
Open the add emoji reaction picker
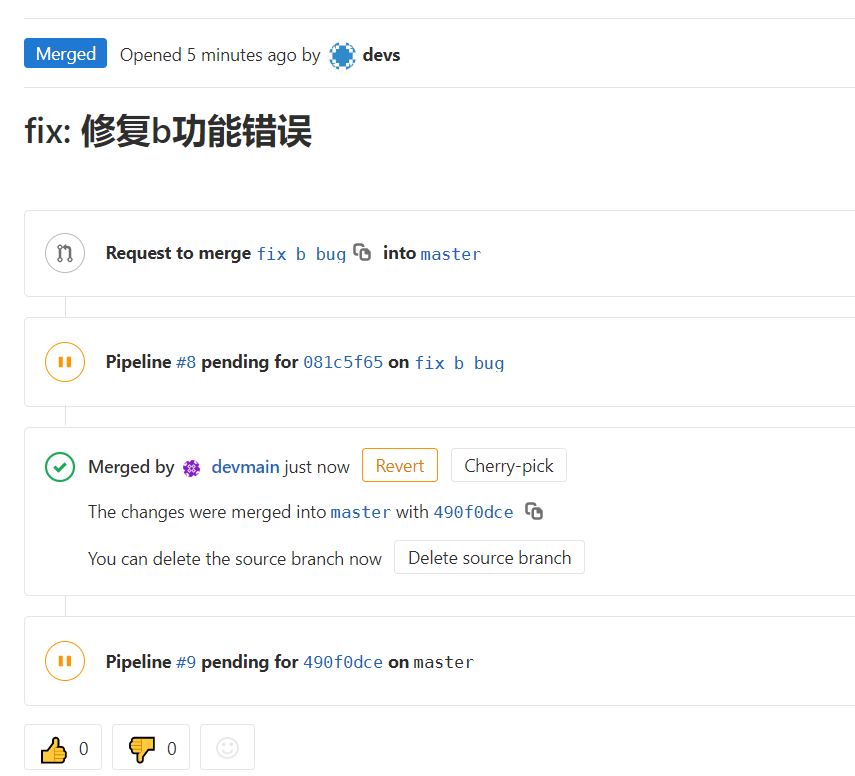coord(228,748)
